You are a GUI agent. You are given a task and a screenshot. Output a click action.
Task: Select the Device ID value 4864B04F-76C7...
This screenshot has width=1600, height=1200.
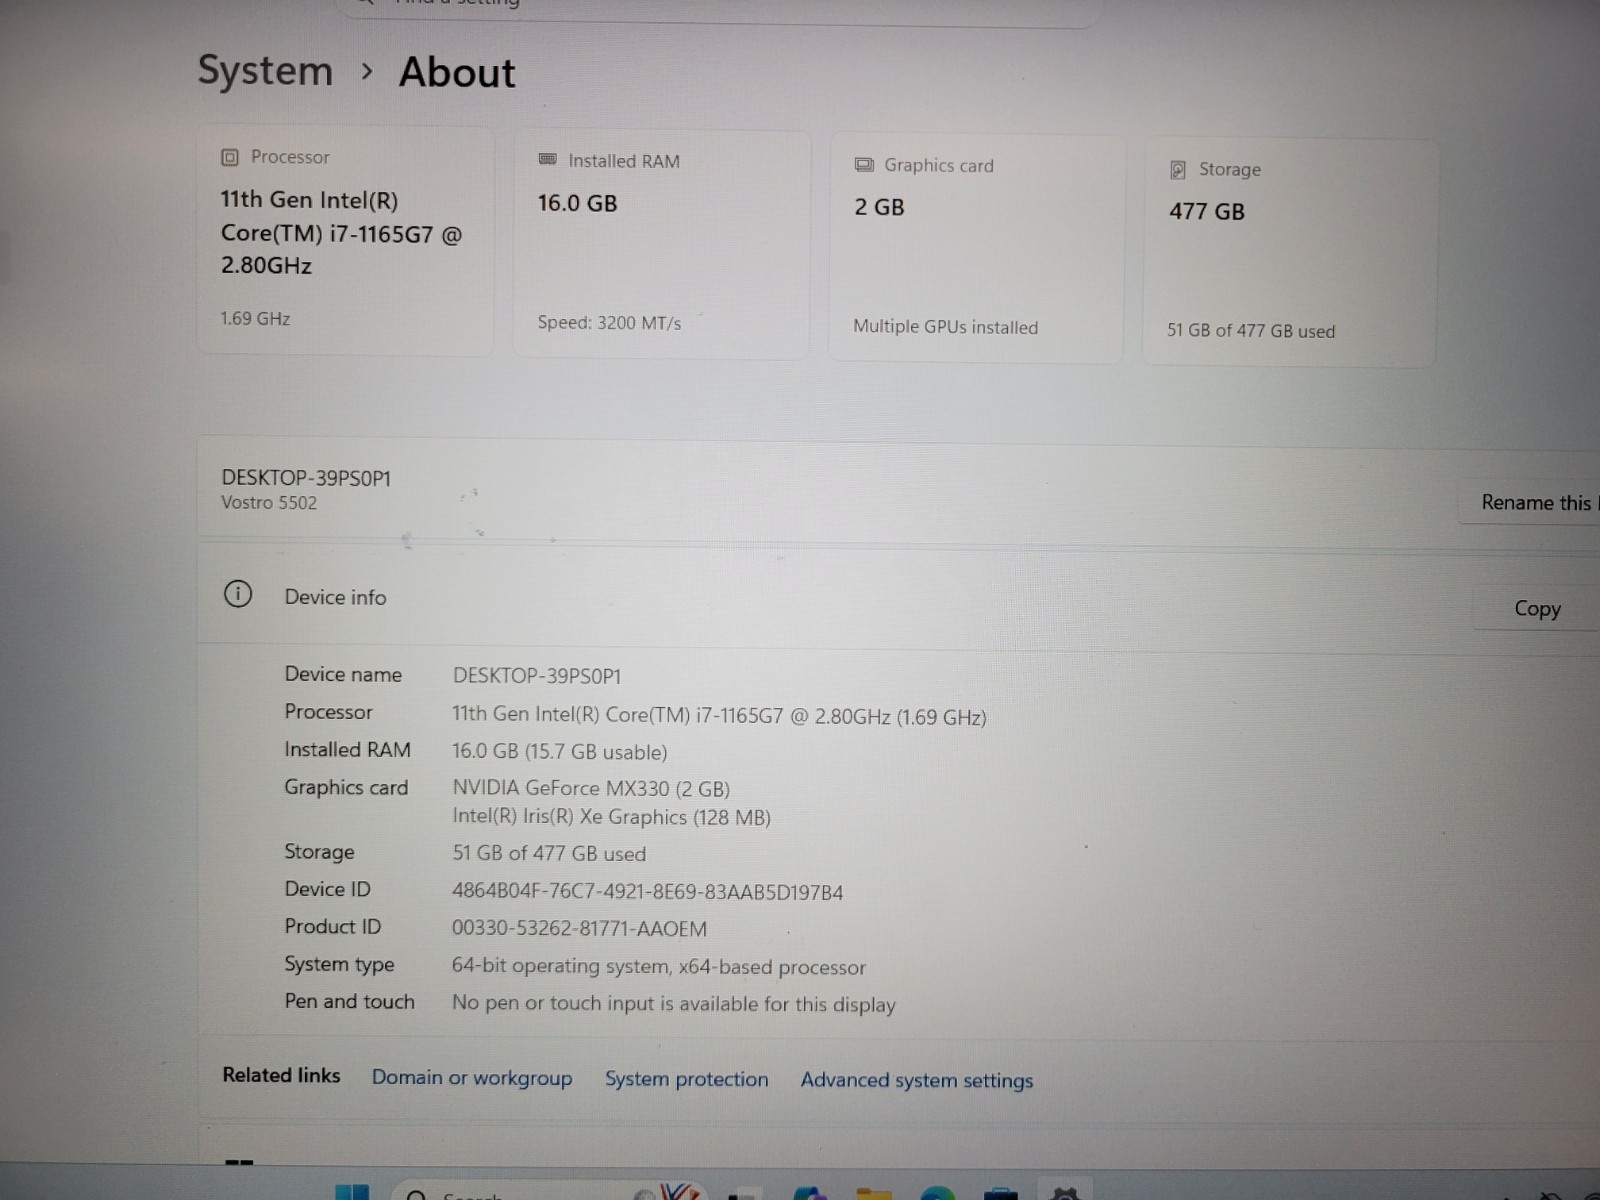[x=647, y=892]
